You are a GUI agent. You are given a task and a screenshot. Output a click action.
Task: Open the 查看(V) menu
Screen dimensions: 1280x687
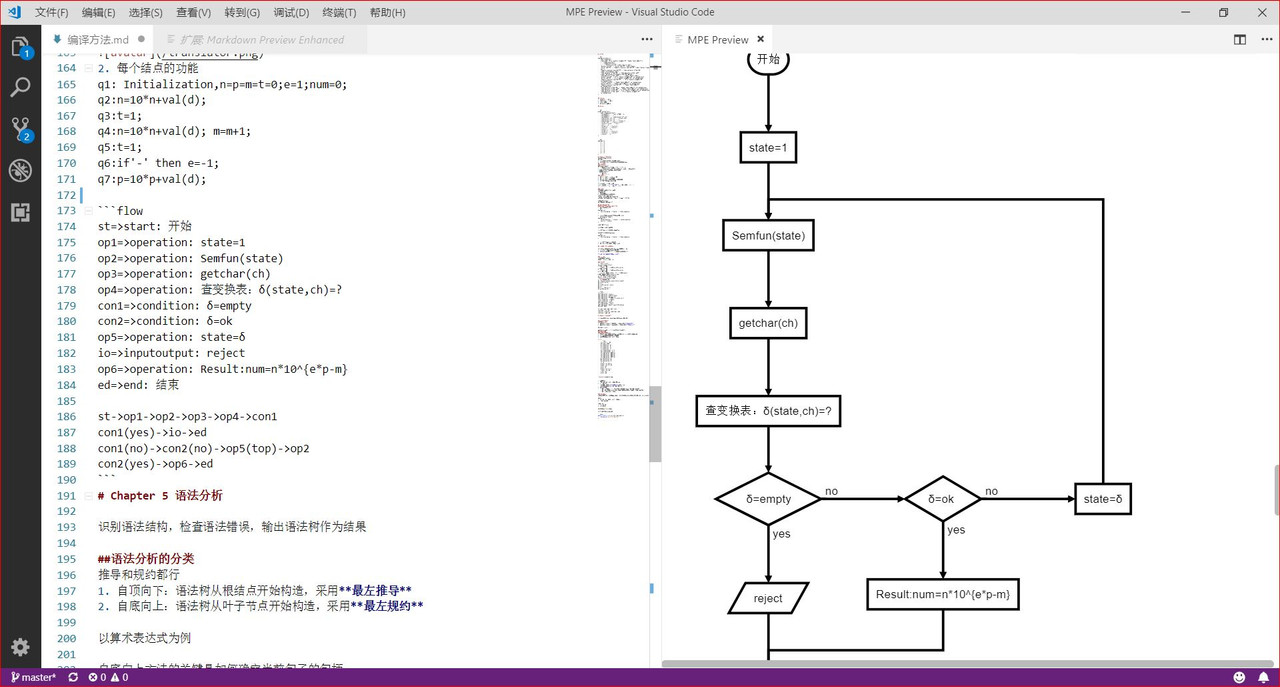pos(193,12)
